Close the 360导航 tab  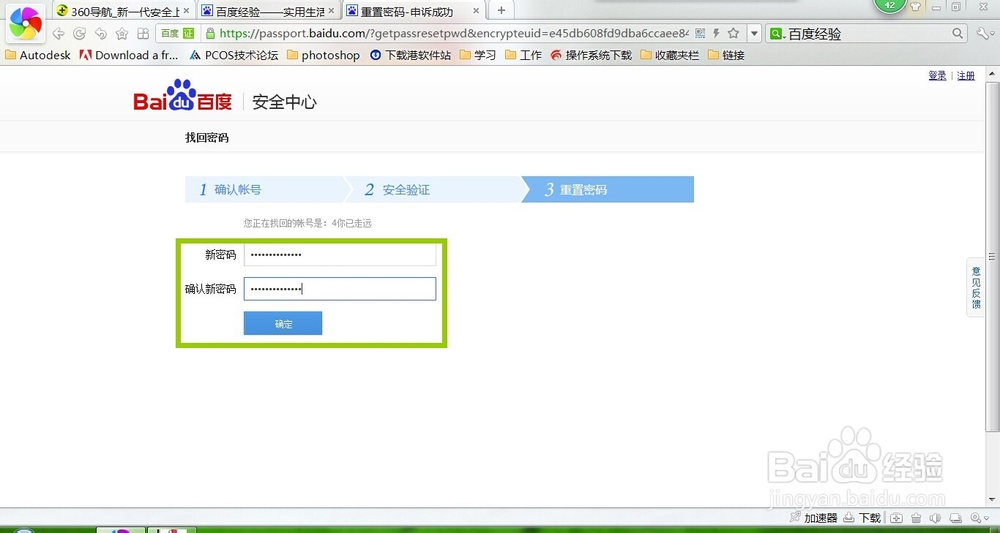[186, 11]
